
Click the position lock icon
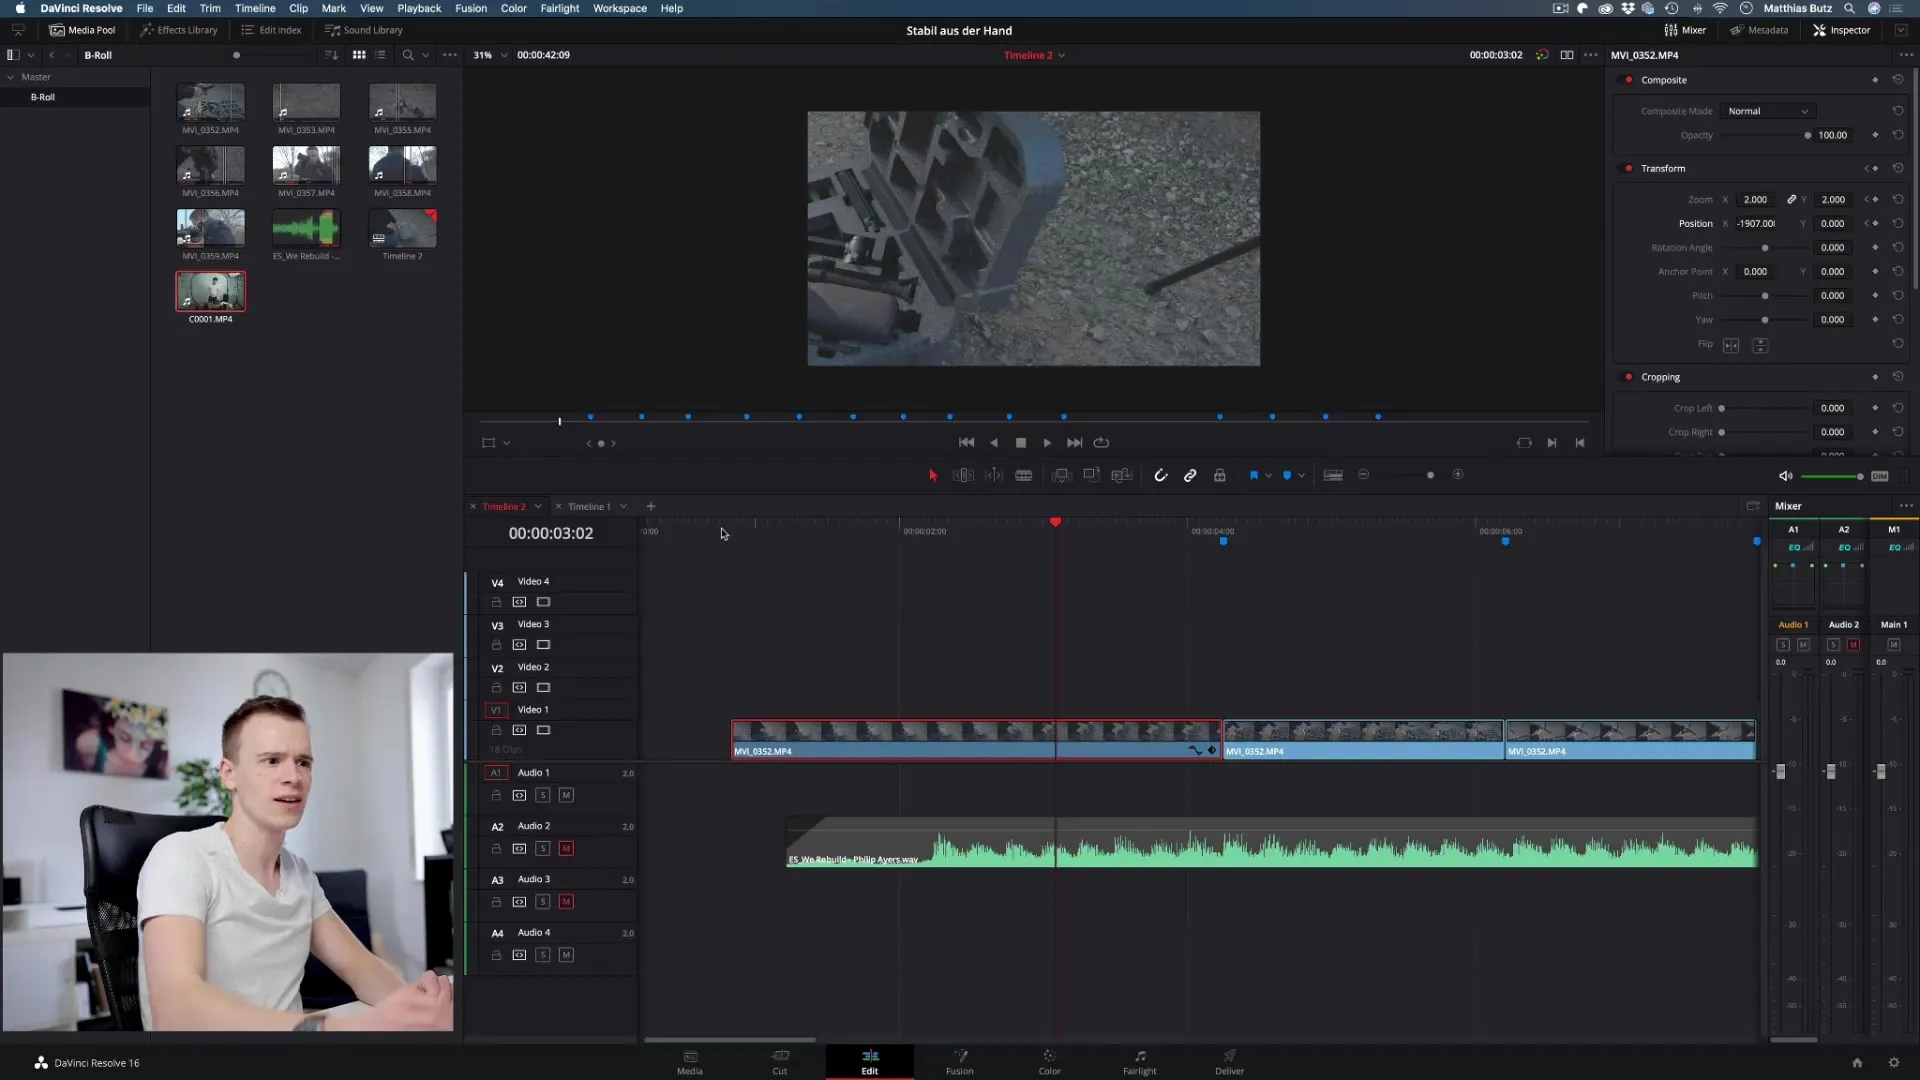[1220, 476]
